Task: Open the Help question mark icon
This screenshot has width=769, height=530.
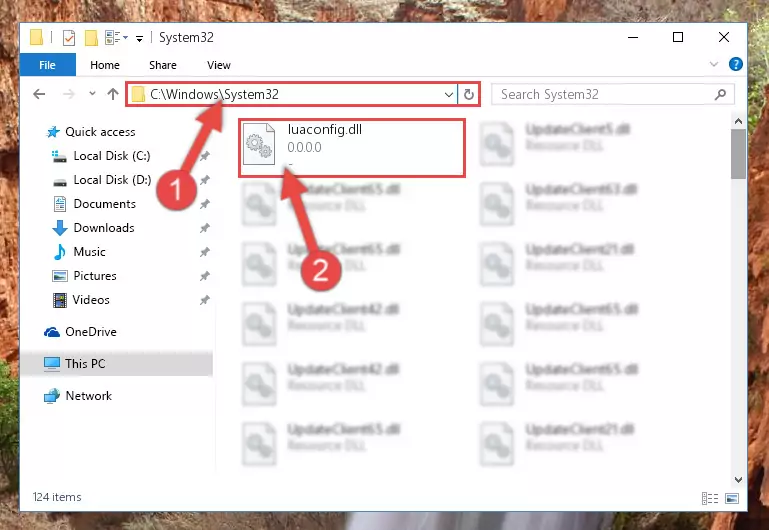Action: [736, 64]
